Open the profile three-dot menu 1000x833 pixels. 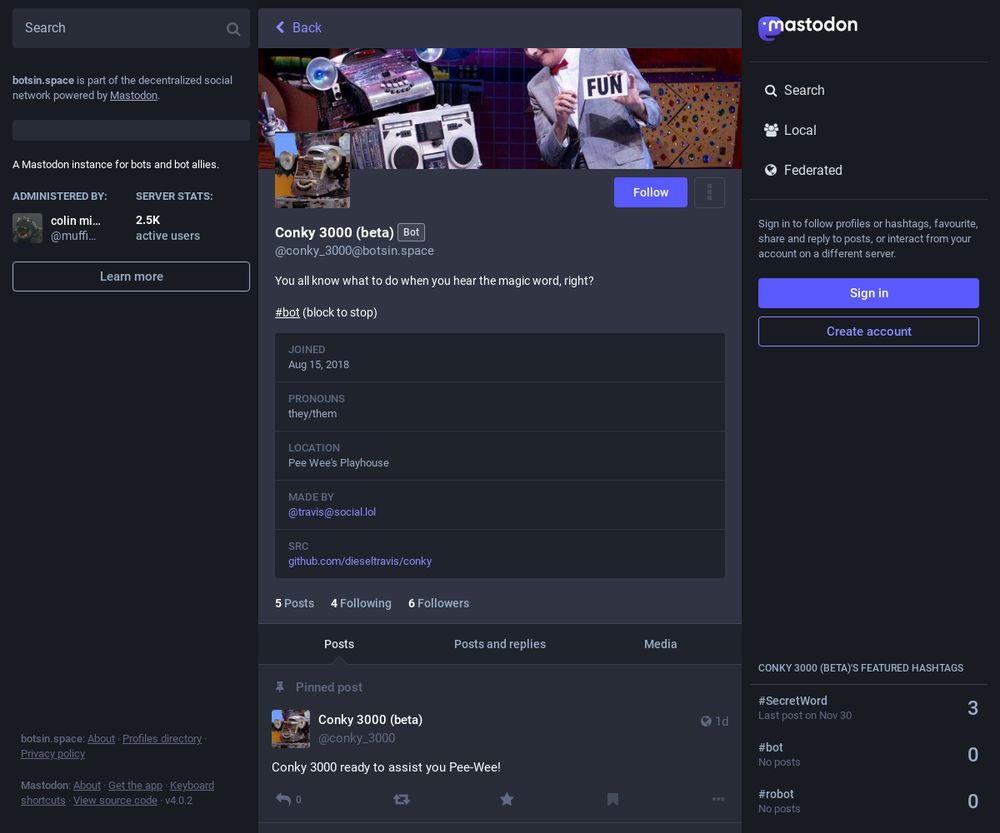pyautogui.click(x=709, y=192)
